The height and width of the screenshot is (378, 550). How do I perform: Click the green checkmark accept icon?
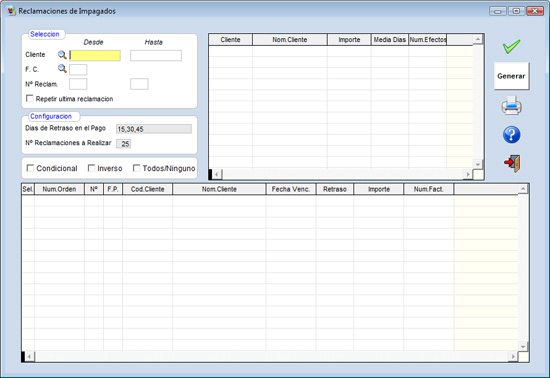[x=511, y=47]
